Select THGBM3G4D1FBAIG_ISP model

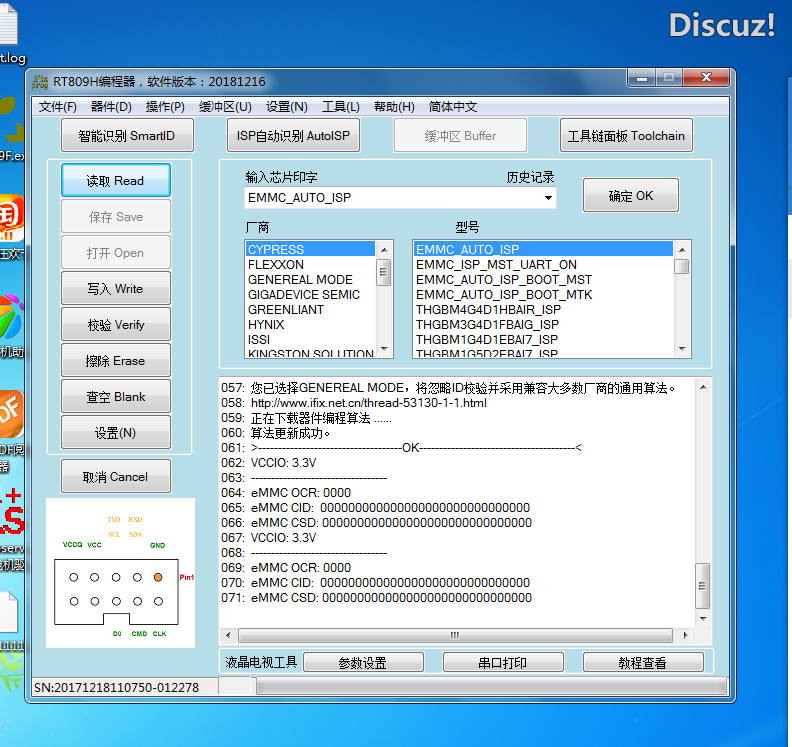543,324
